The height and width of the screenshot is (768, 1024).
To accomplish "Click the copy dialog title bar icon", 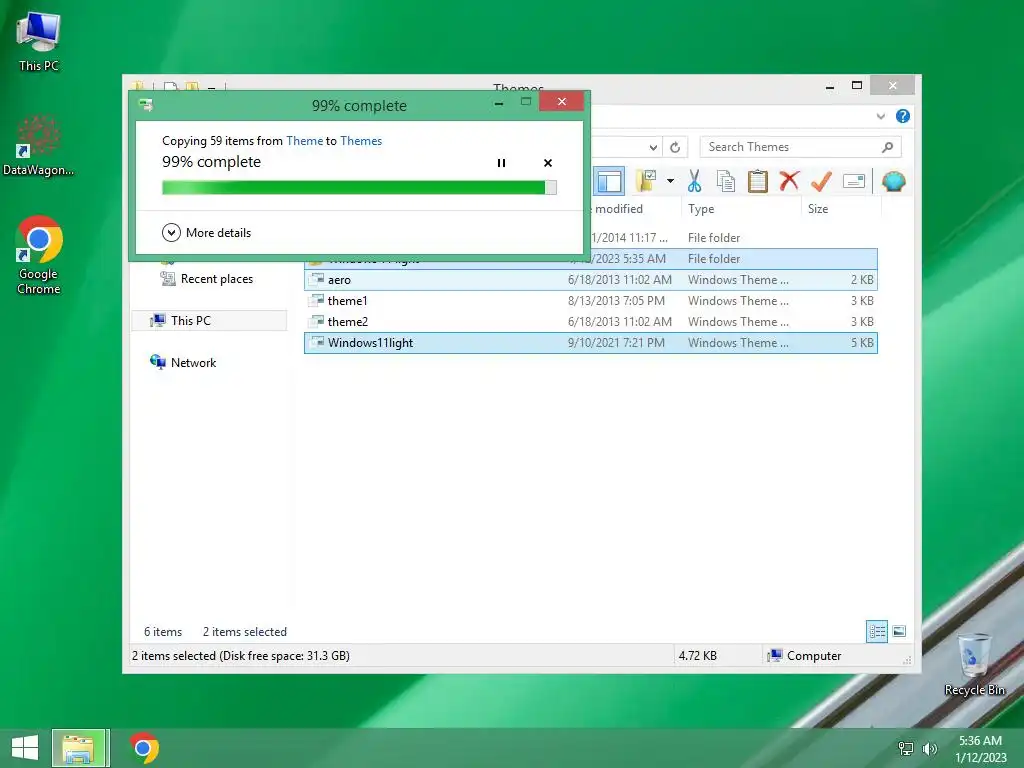I will 146,104.
